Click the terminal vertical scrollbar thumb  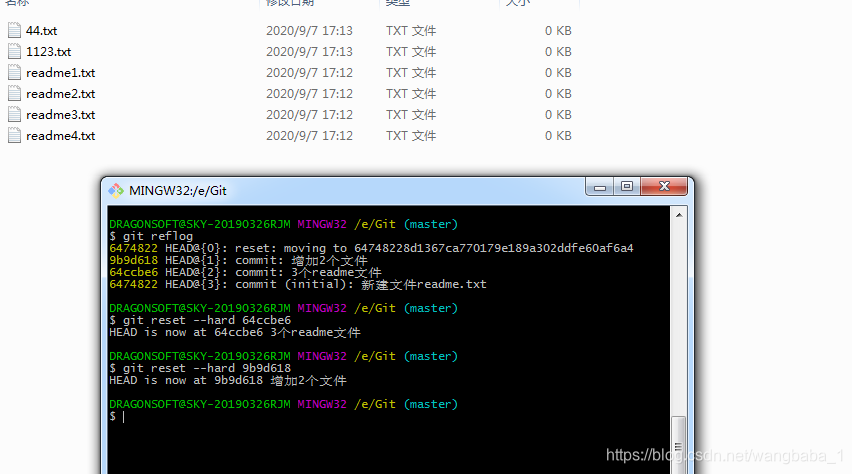(678, 445)
